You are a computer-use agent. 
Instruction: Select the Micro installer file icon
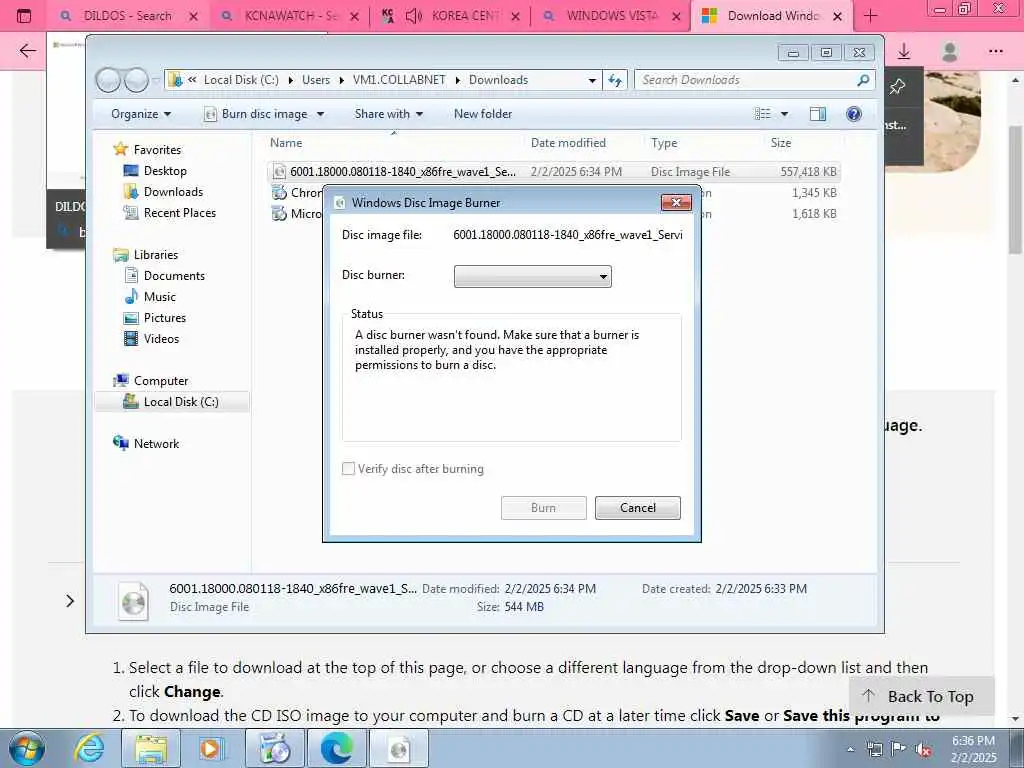[280, 214]
